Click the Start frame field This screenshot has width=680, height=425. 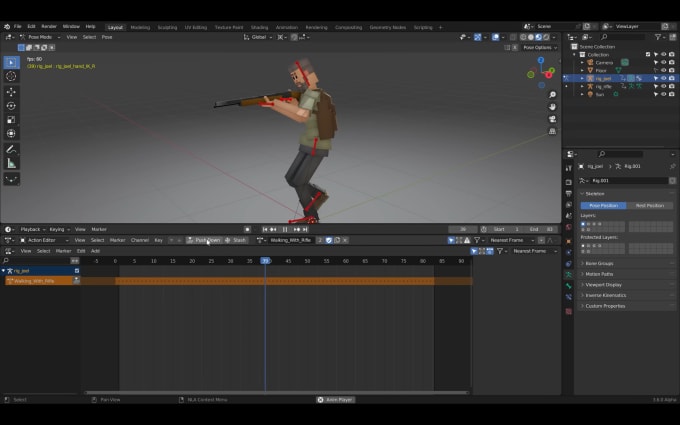coord(506,229)
